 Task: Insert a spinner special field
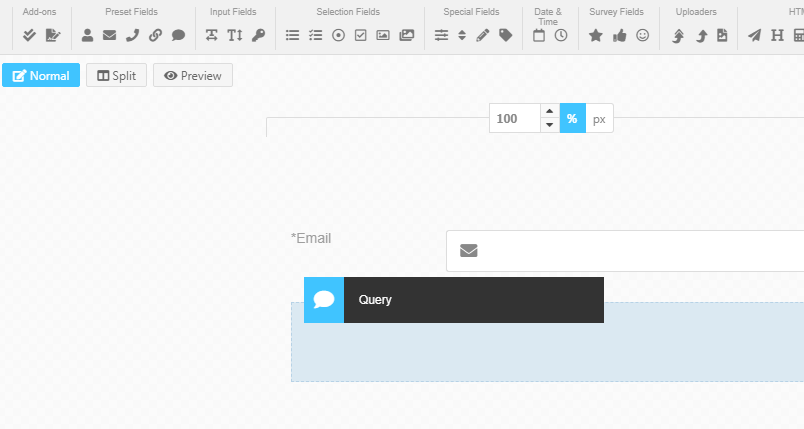[x=462, y=35]
